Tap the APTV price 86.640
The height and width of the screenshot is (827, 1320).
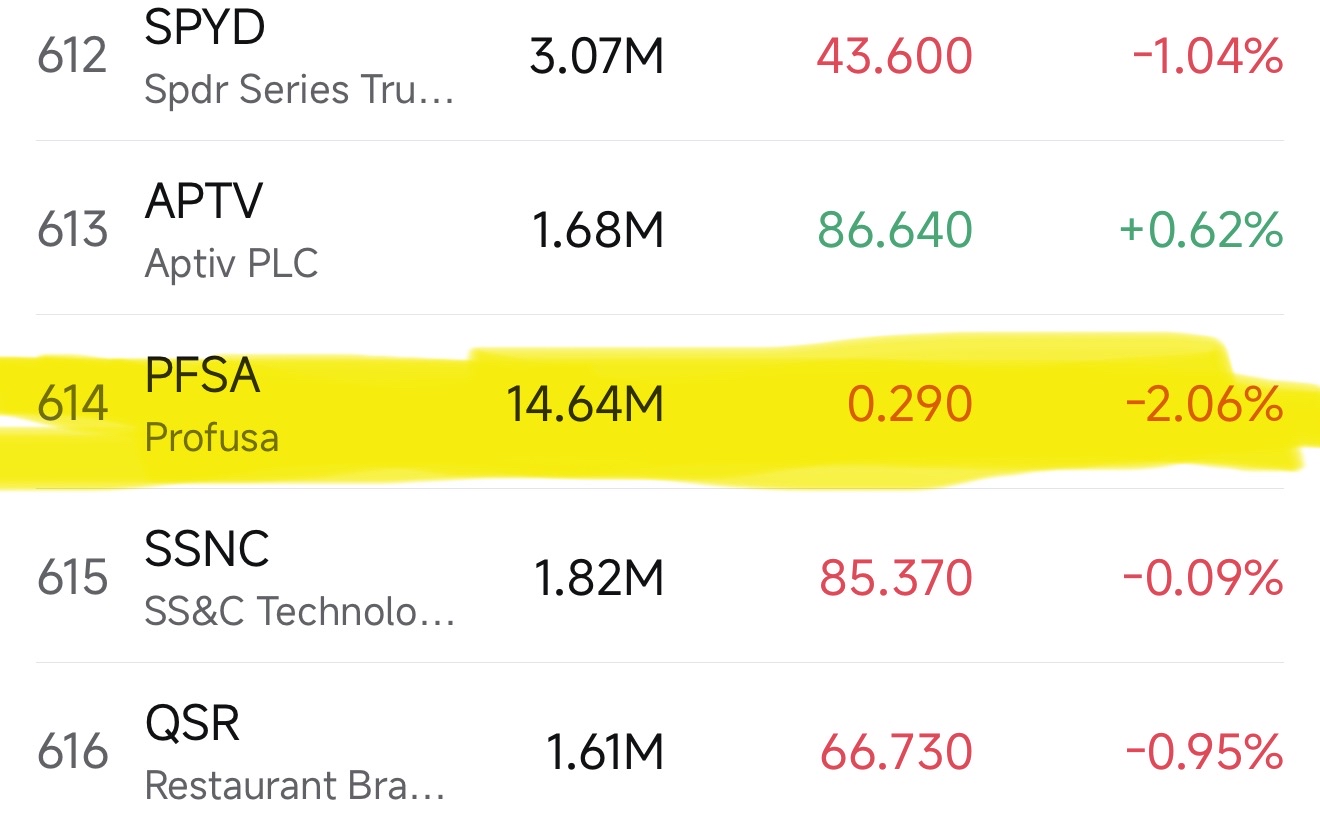tap(894, 231)
